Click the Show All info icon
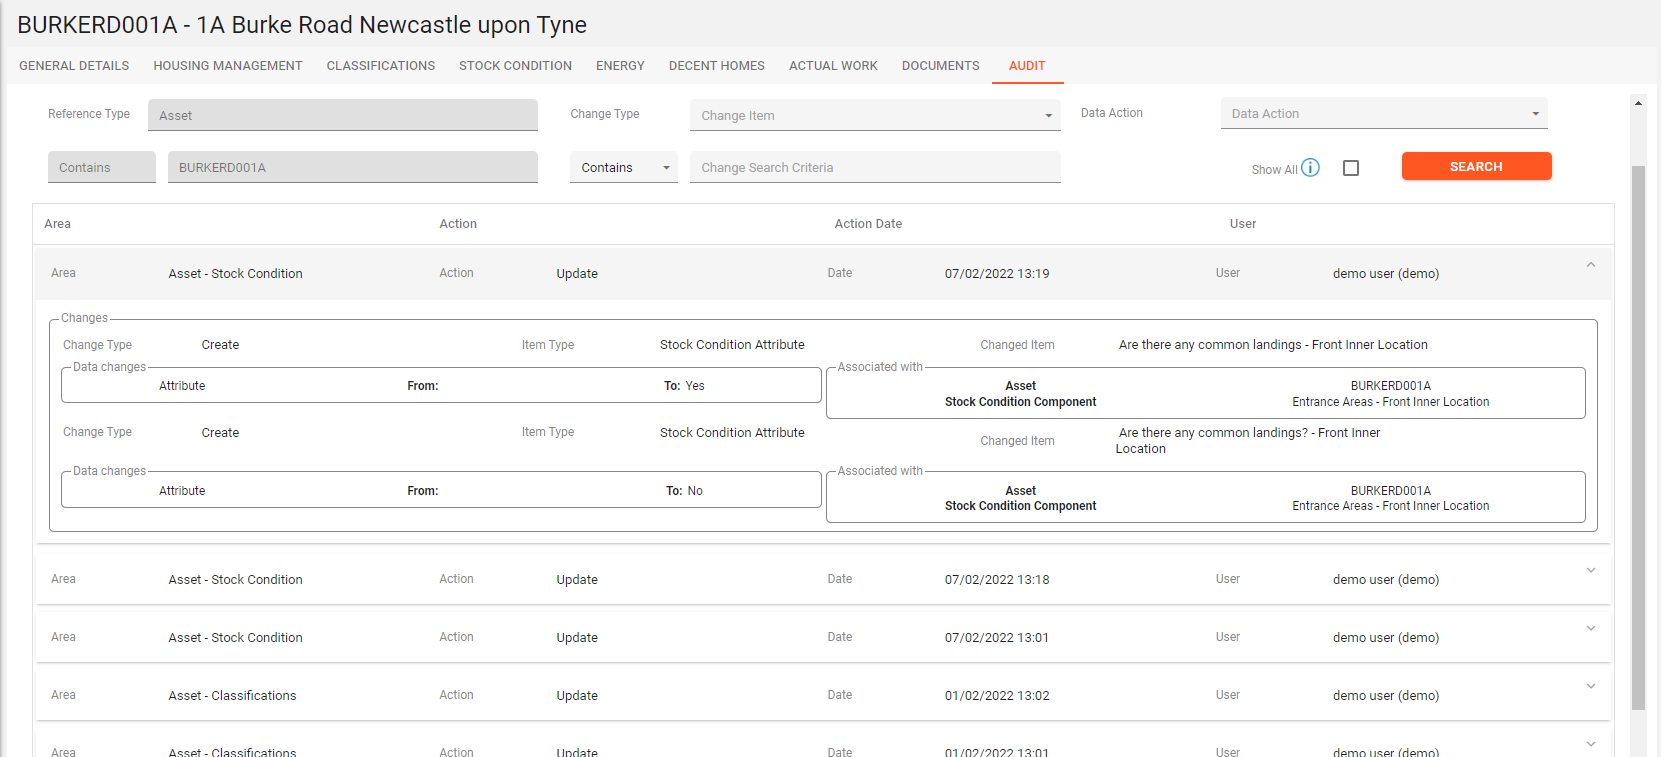Image resolution: width=1661 pixels, height=757 pixels. tap(1310, 168)
